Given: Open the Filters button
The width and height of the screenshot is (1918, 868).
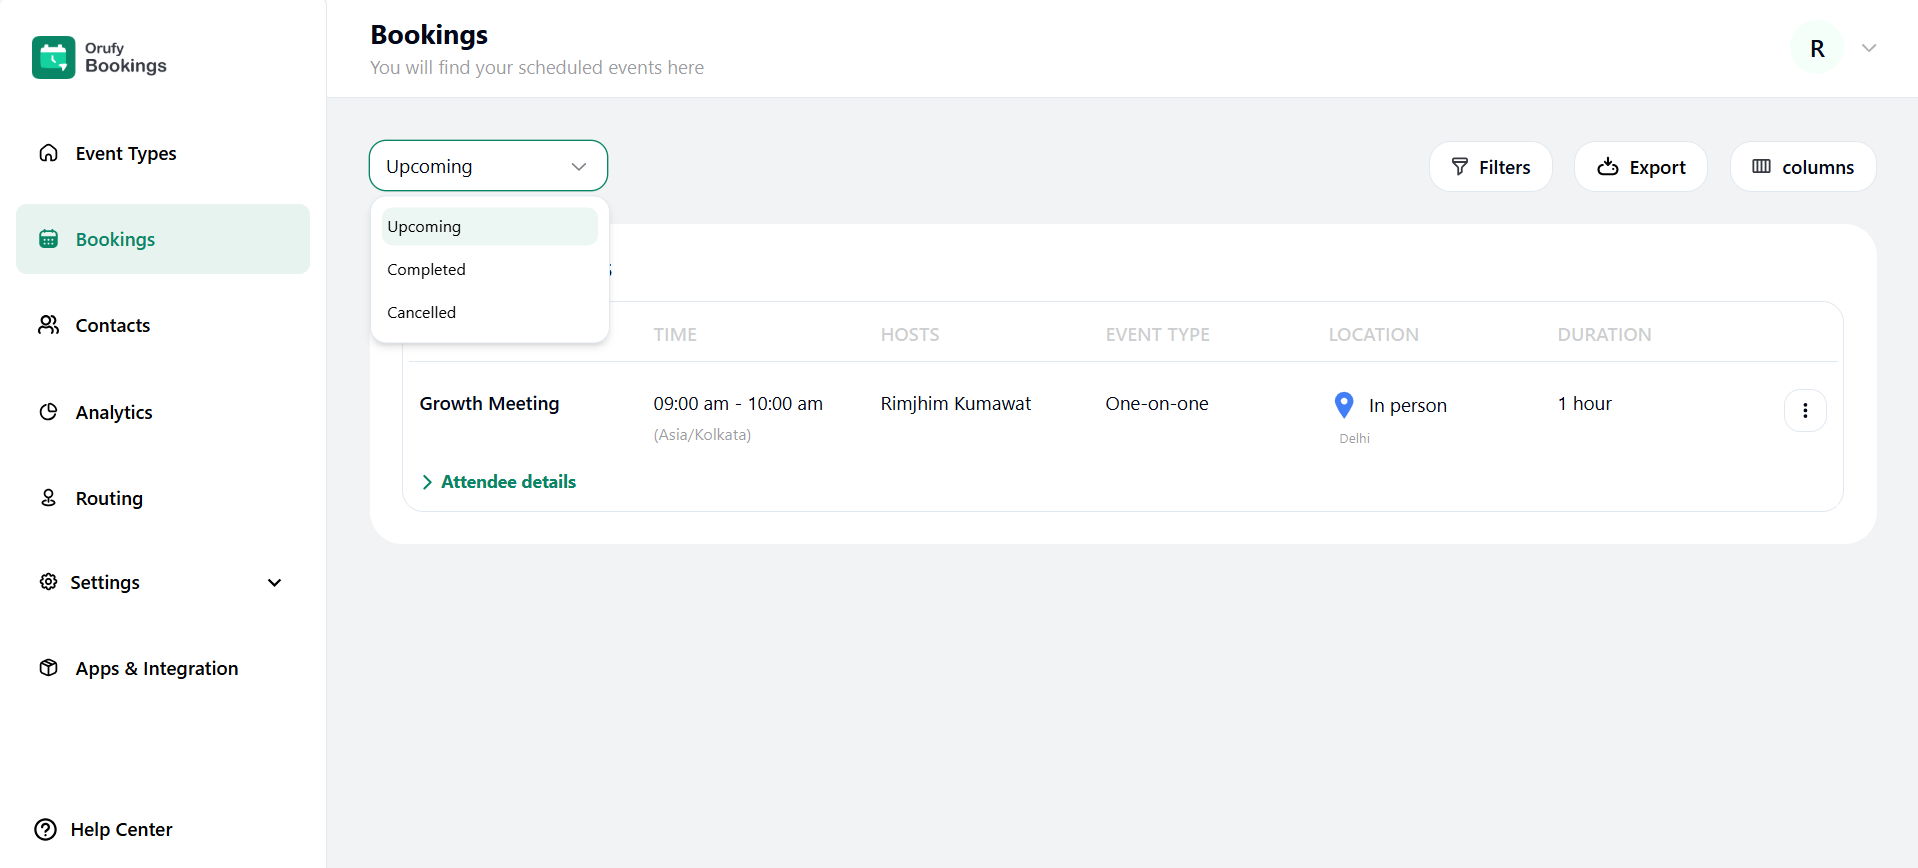Looking at the screenshot, I should (x=1490, y=167).
